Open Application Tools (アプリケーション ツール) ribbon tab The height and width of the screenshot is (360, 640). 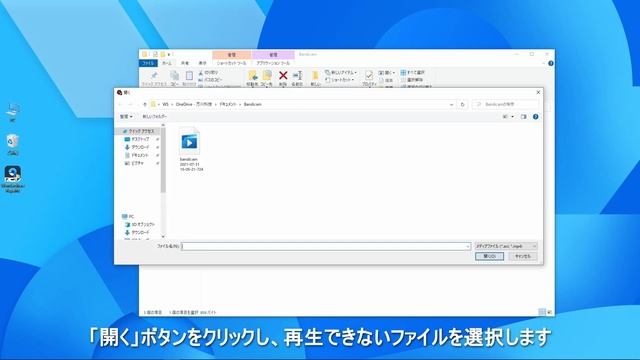273,63
